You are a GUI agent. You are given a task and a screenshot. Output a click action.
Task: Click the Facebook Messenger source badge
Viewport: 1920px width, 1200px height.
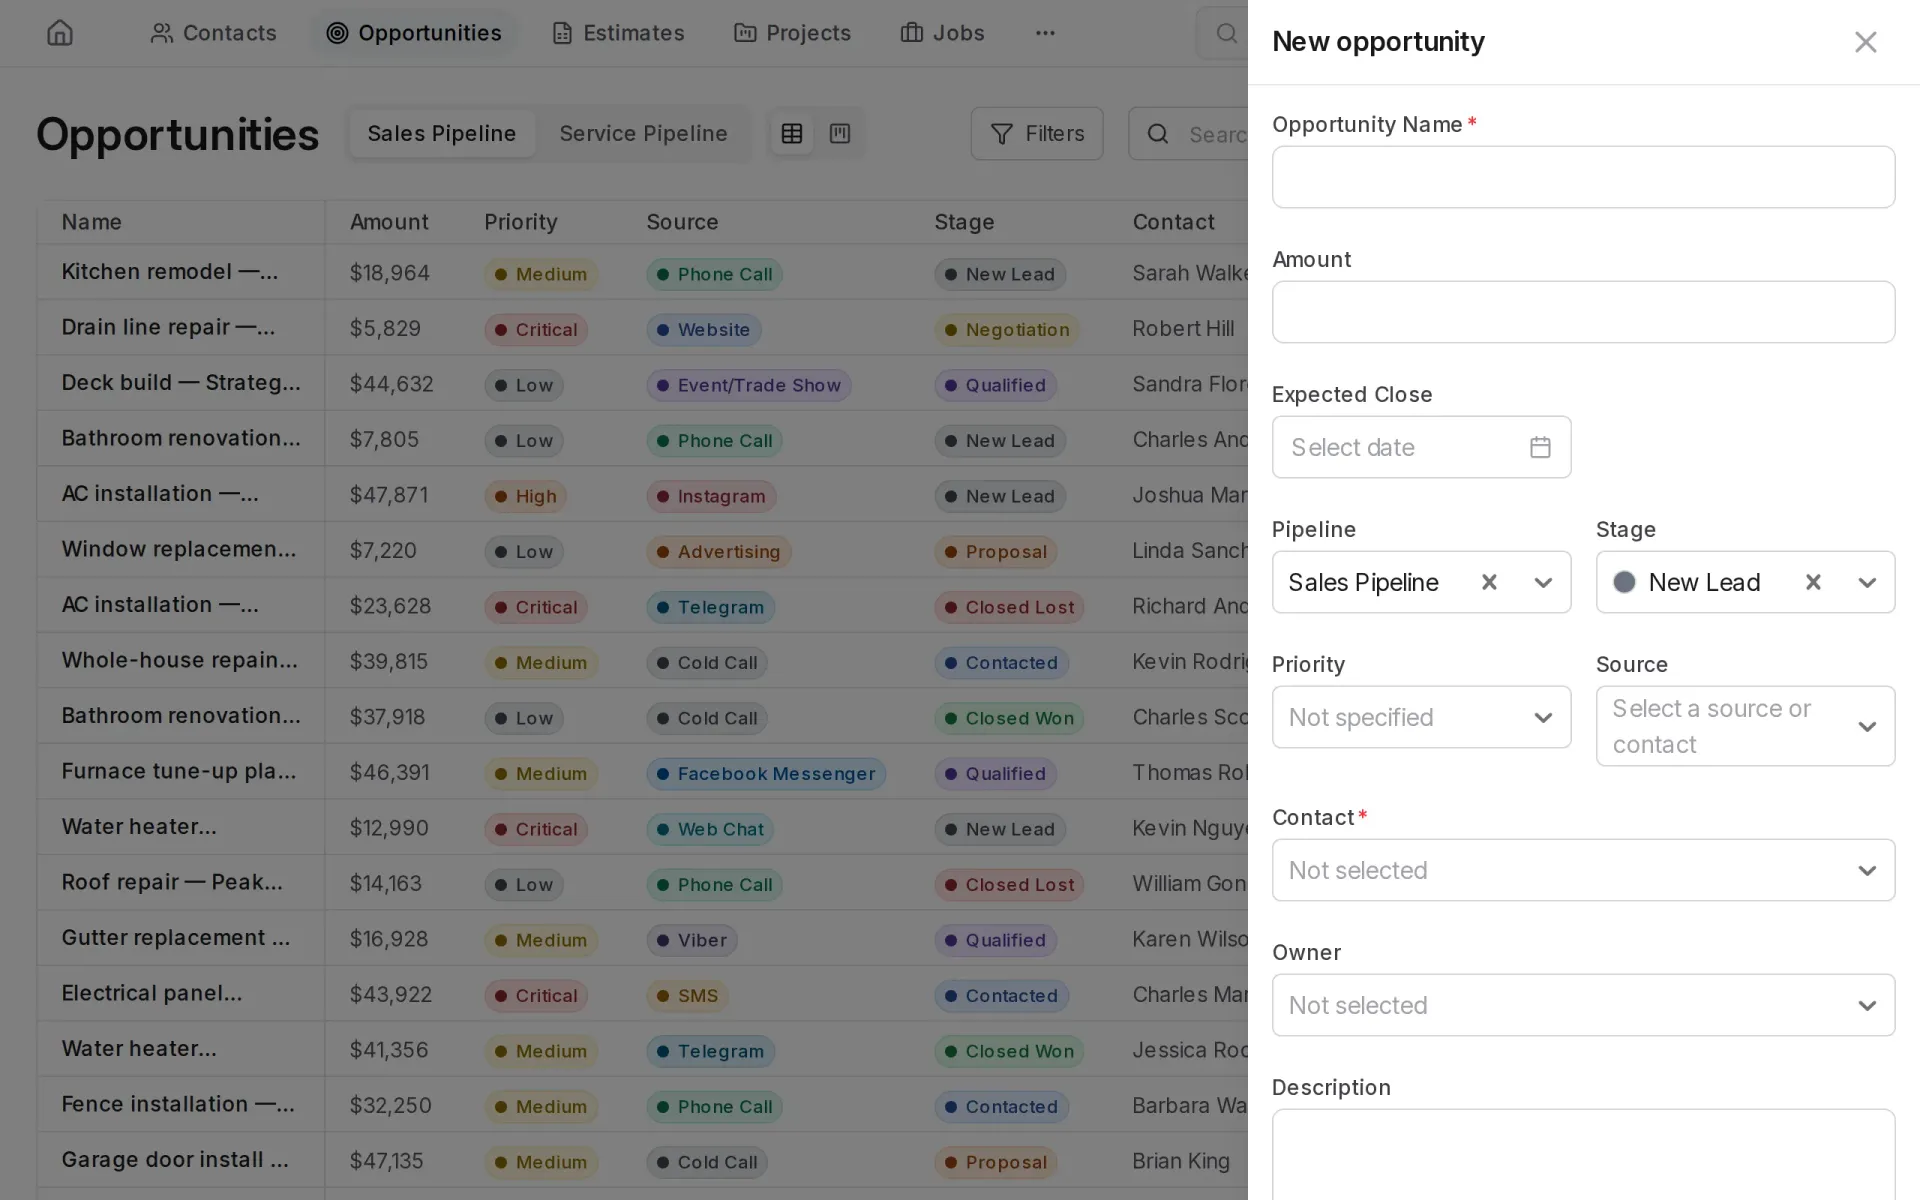(x=766, y=774)
